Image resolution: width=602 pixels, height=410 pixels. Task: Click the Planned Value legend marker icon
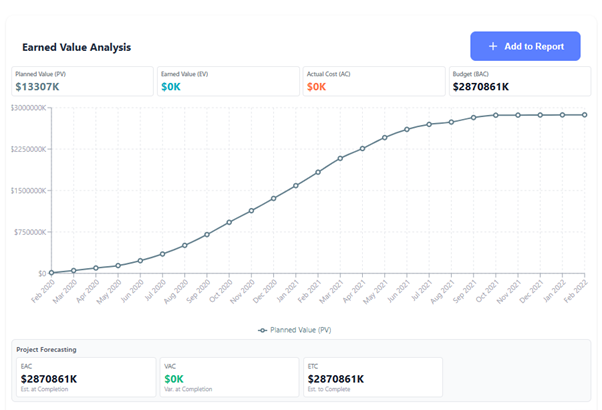coord(262,329)
